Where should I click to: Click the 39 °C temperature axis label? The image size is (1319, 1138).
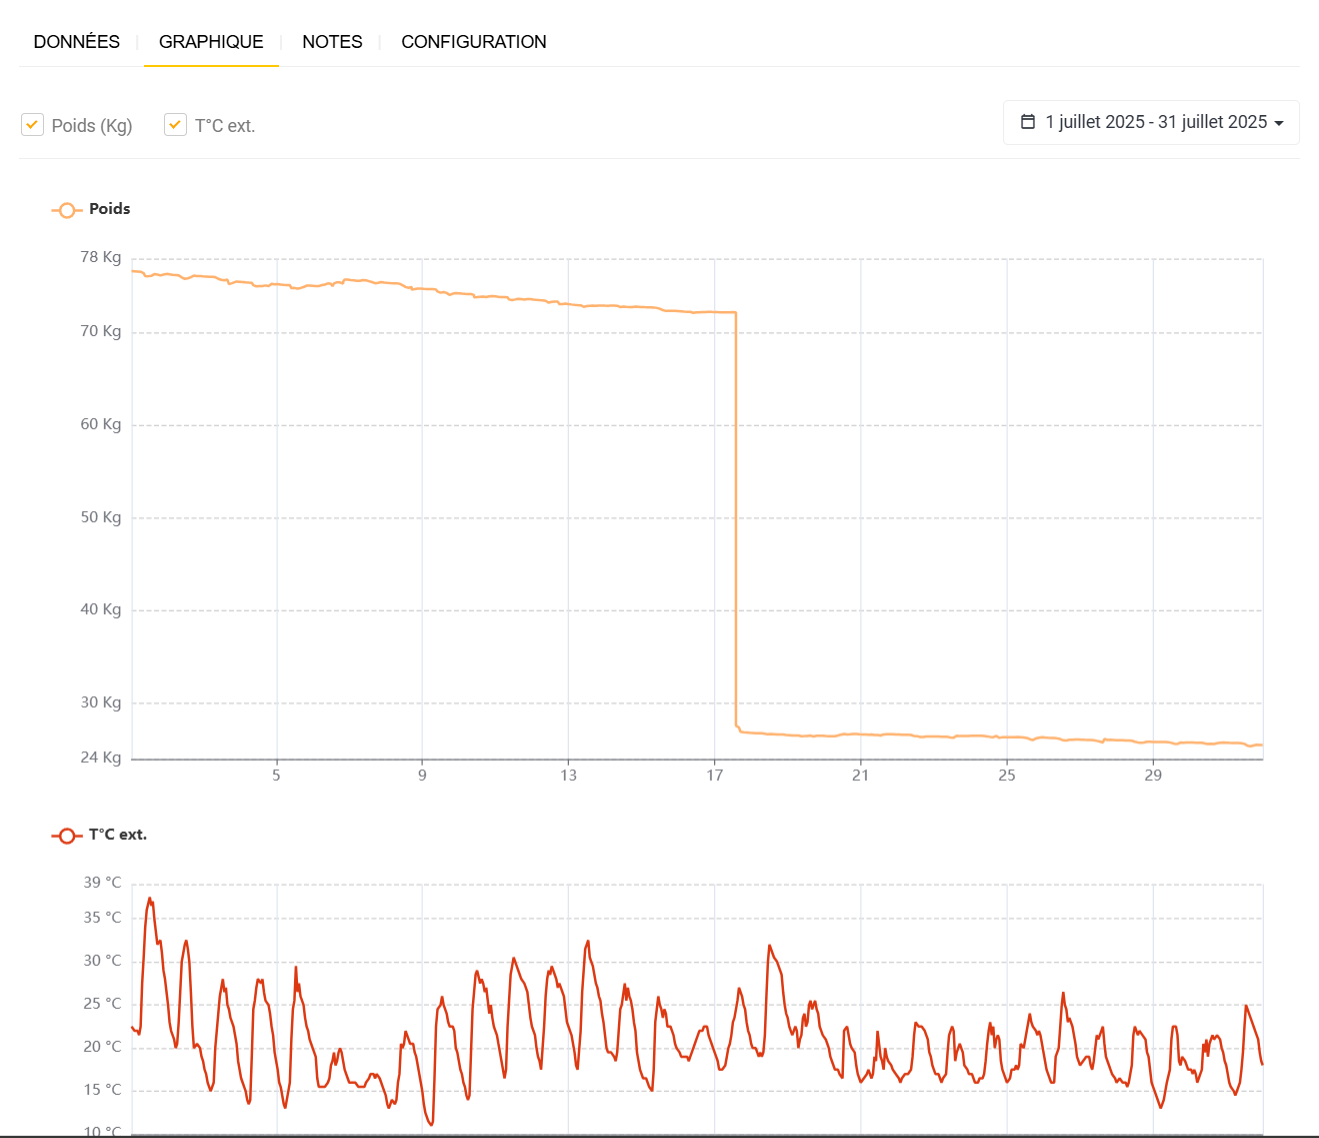(102, 882)
